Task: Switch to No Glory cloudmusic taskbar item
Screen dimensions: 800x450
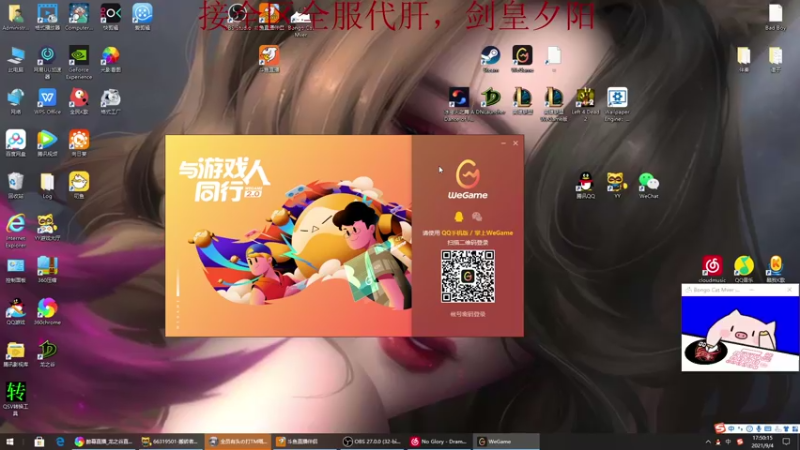Action: tap(439, 442)
